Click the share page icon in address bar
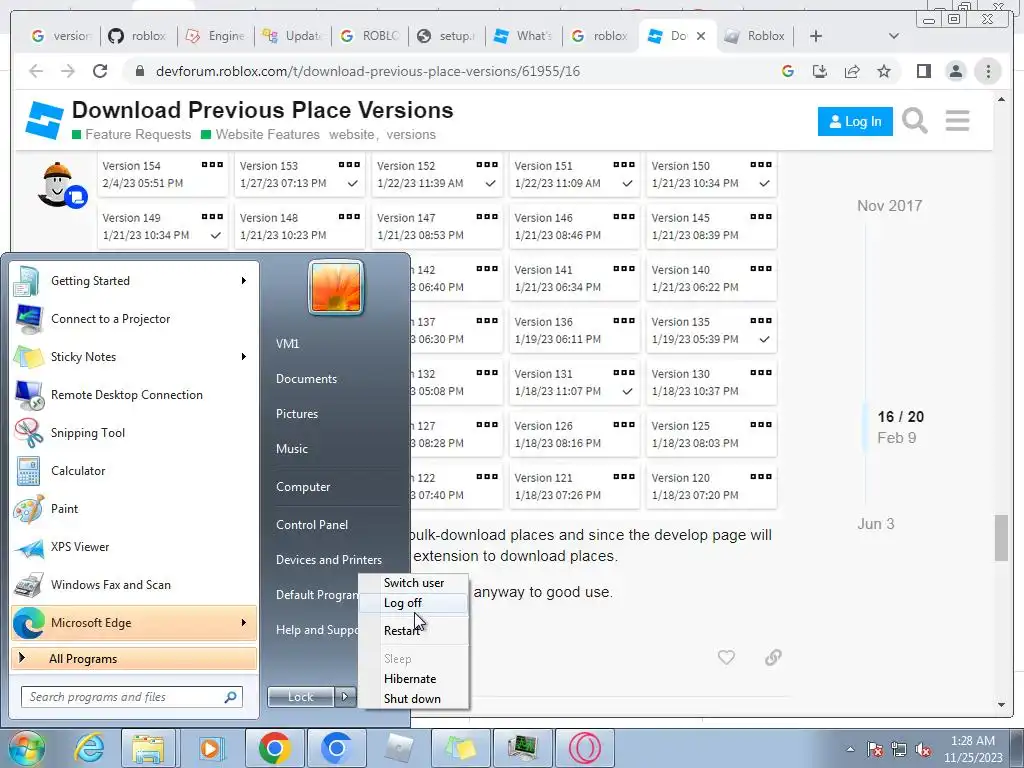Screen dimensions: 1024x768 (852, 71)
